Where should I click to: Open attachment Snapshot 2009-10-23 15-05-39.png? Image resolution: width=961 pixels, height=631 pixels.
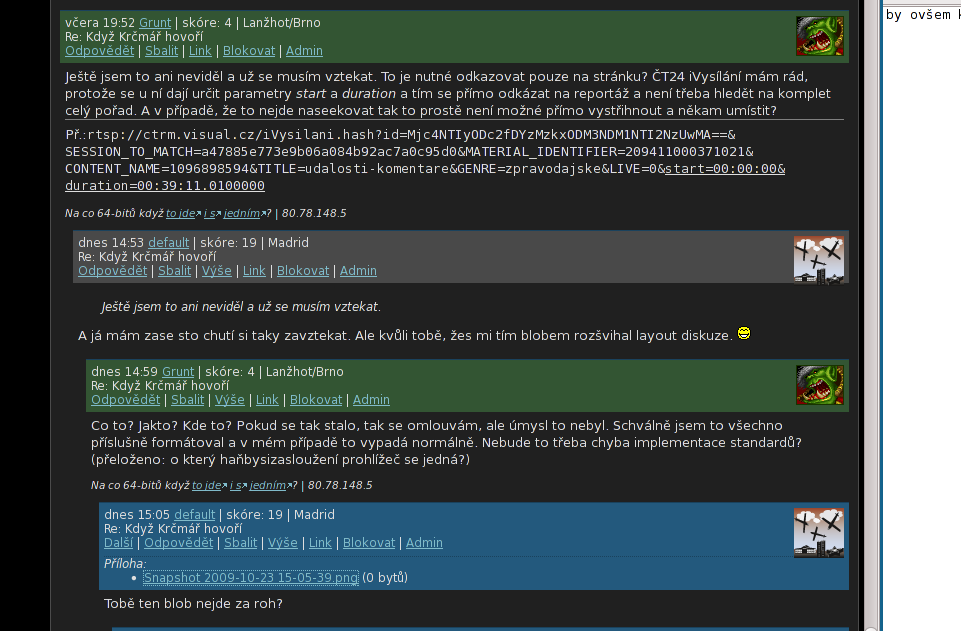251,578
